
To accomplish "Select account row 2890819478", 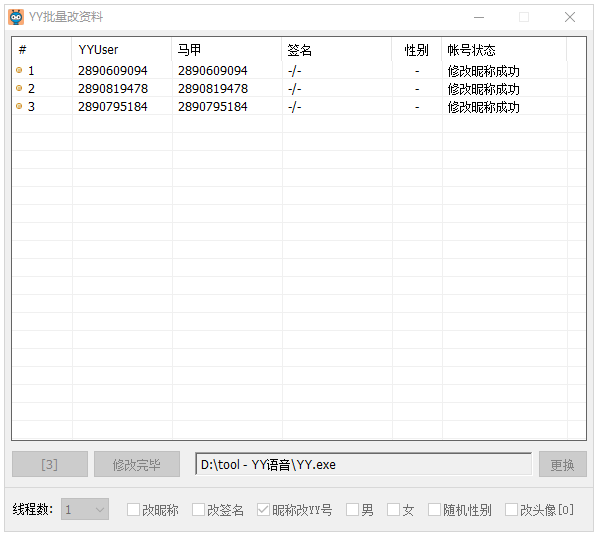I will [x=299, y=89].
